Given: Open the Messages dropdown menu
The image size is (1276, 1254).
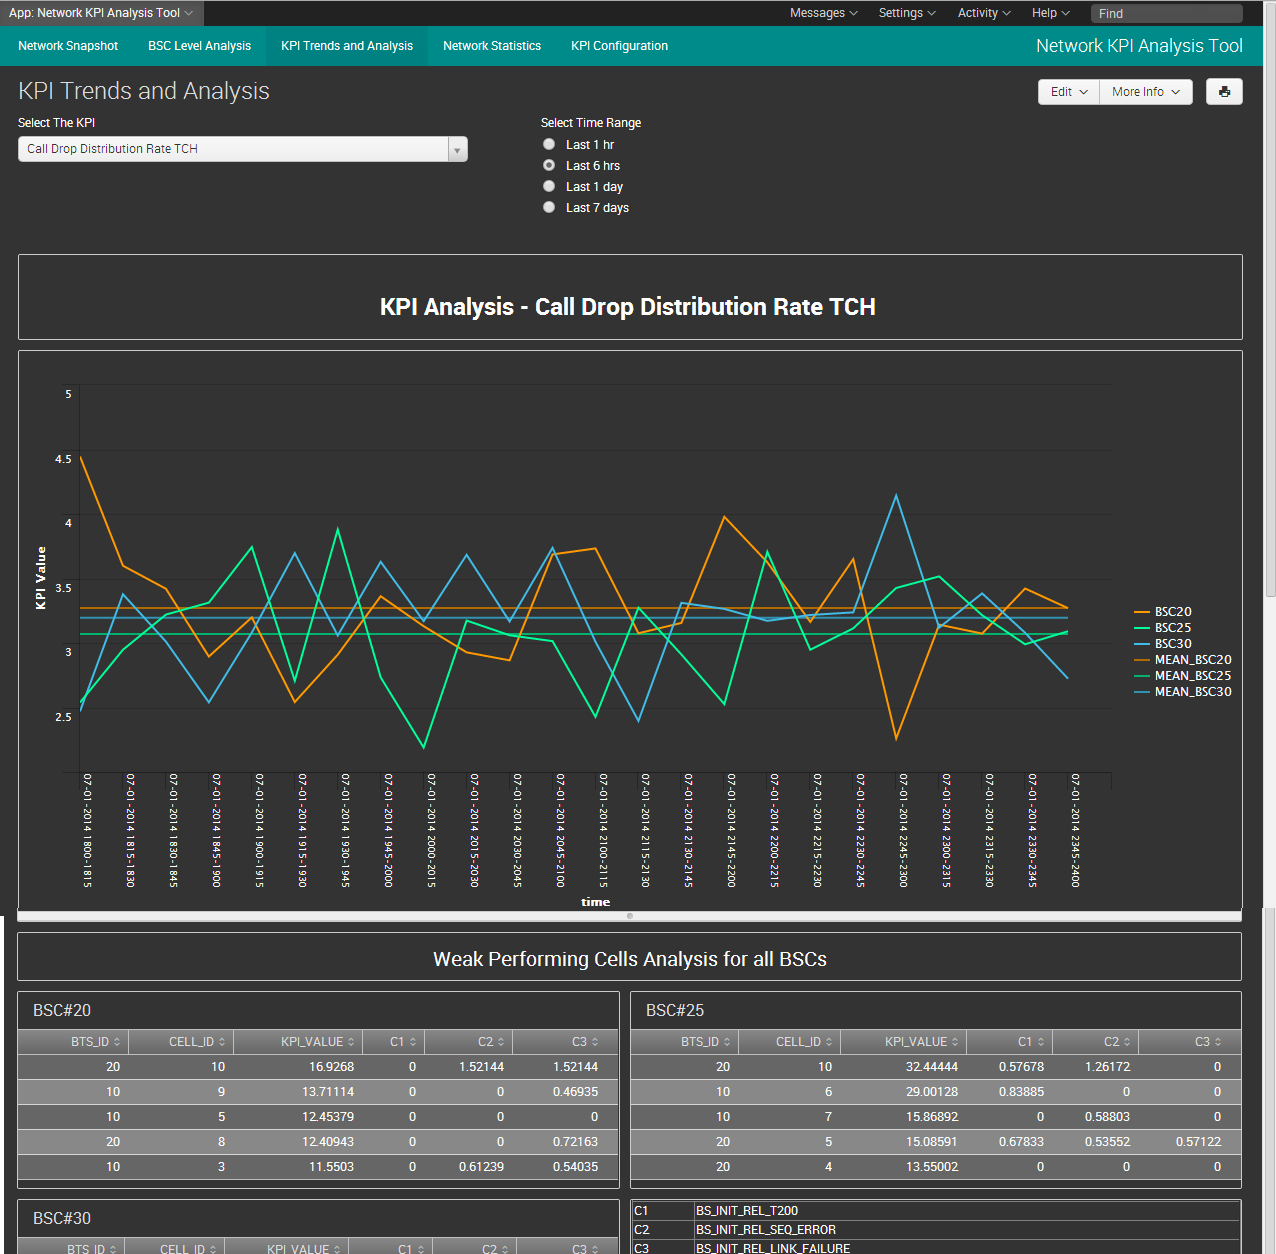Looking at the screenshot, I should point(823,13).
